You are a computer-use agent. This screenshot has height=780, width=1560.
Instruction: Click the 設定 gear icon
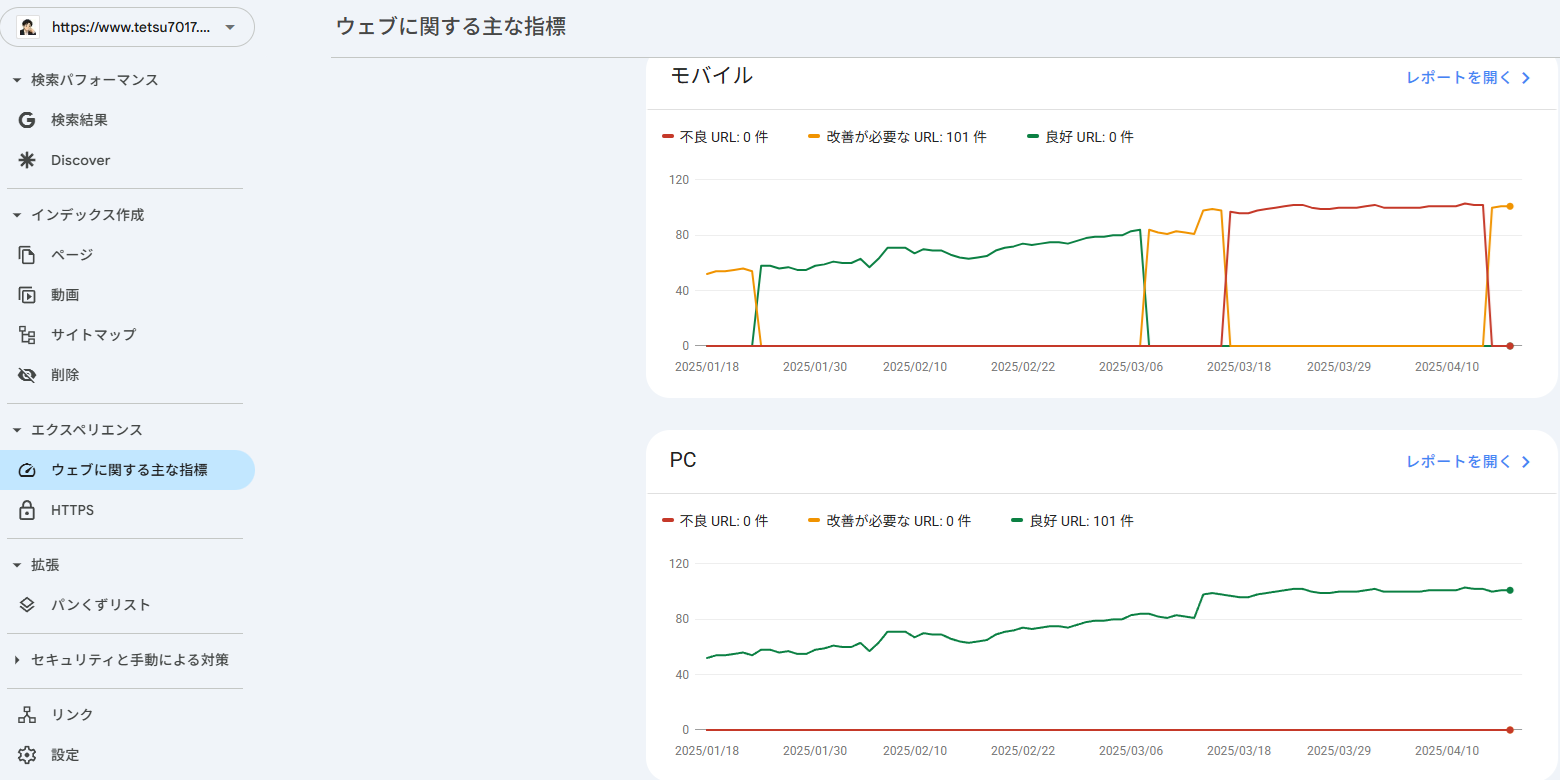27,755
